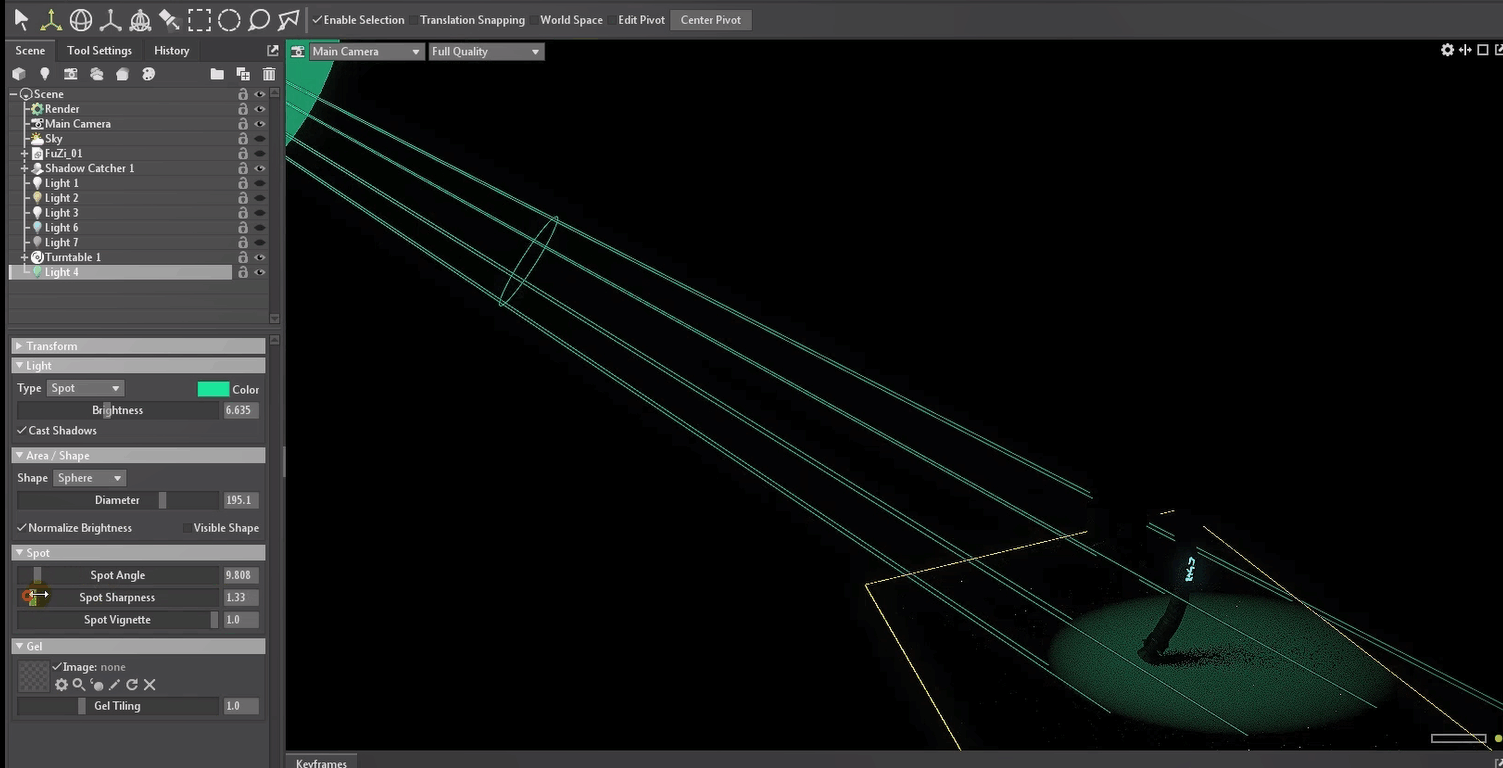The width and height of the screenshot is (1503, 768).
Task: Click the Brightness slider
Action: 118,410
